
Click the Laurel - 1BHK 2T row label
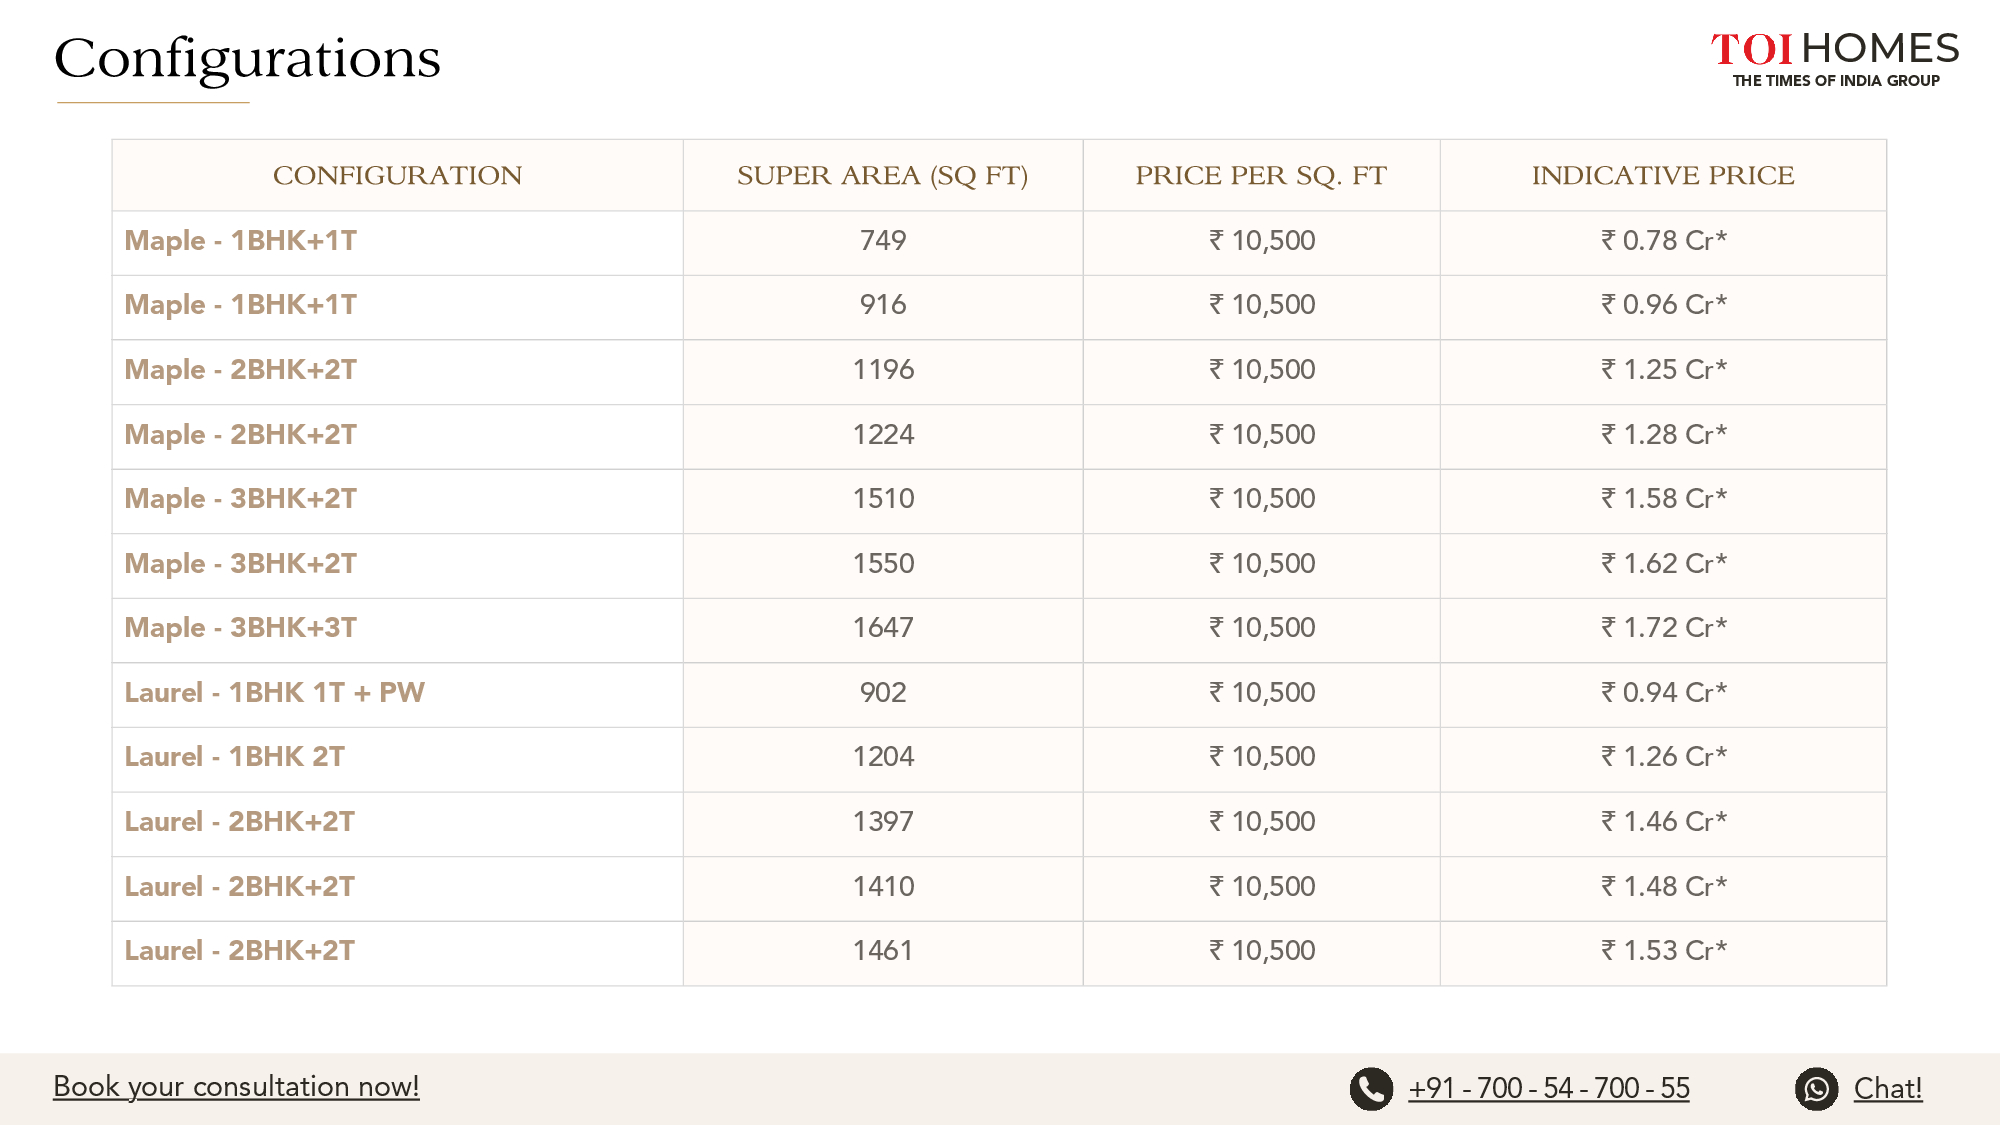(x=234, y=757)
